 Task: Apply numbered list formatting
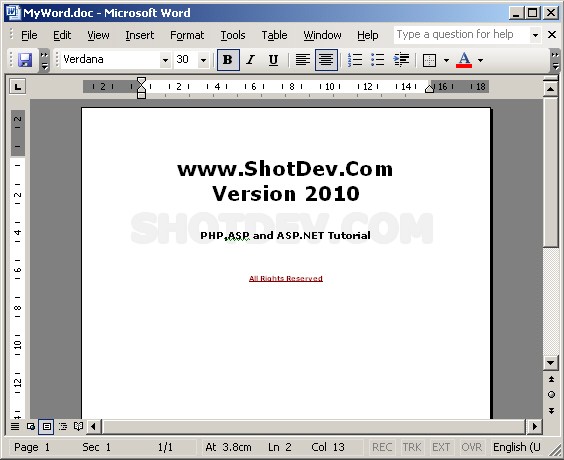click(x=355, y=60)
